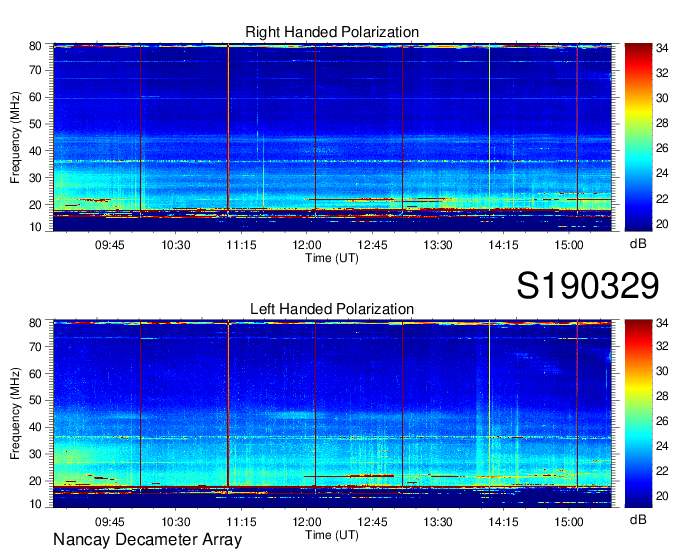Click the 09:45 tick label on the lower plot
The width and height of the screenshot is (680, 552).
[110, 522]
